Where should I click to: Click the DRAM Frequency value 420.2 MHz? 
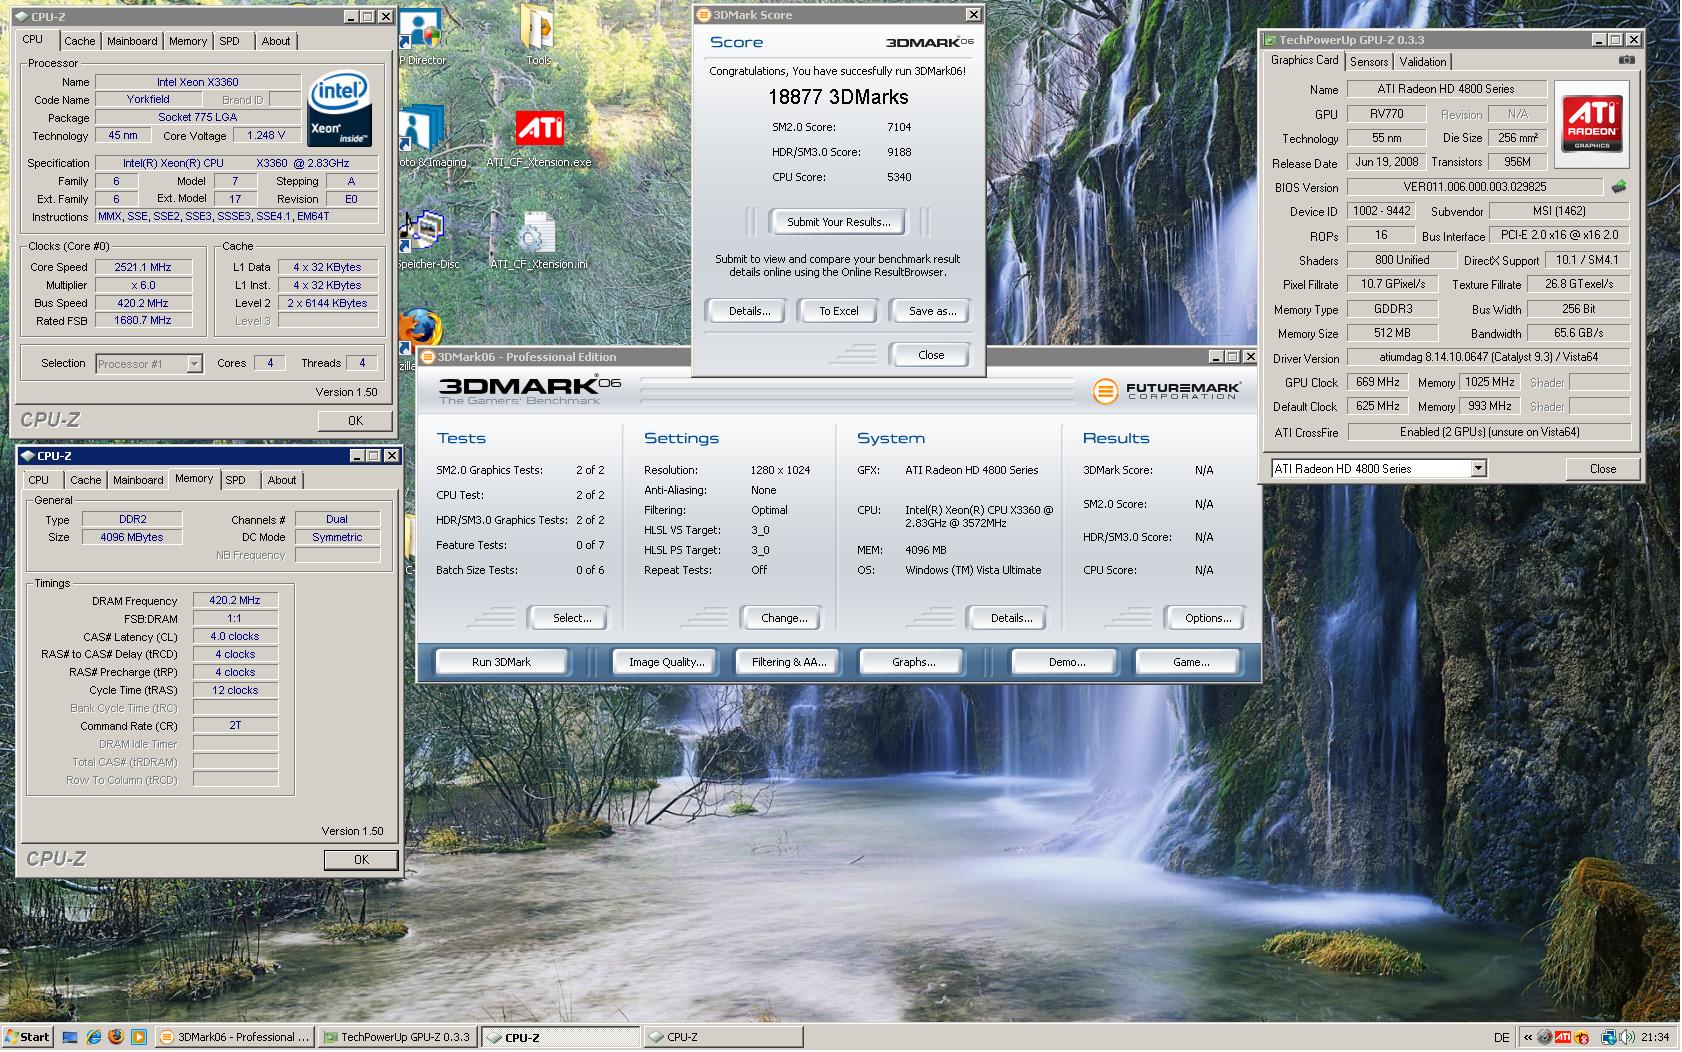click(x=235, y=600)
